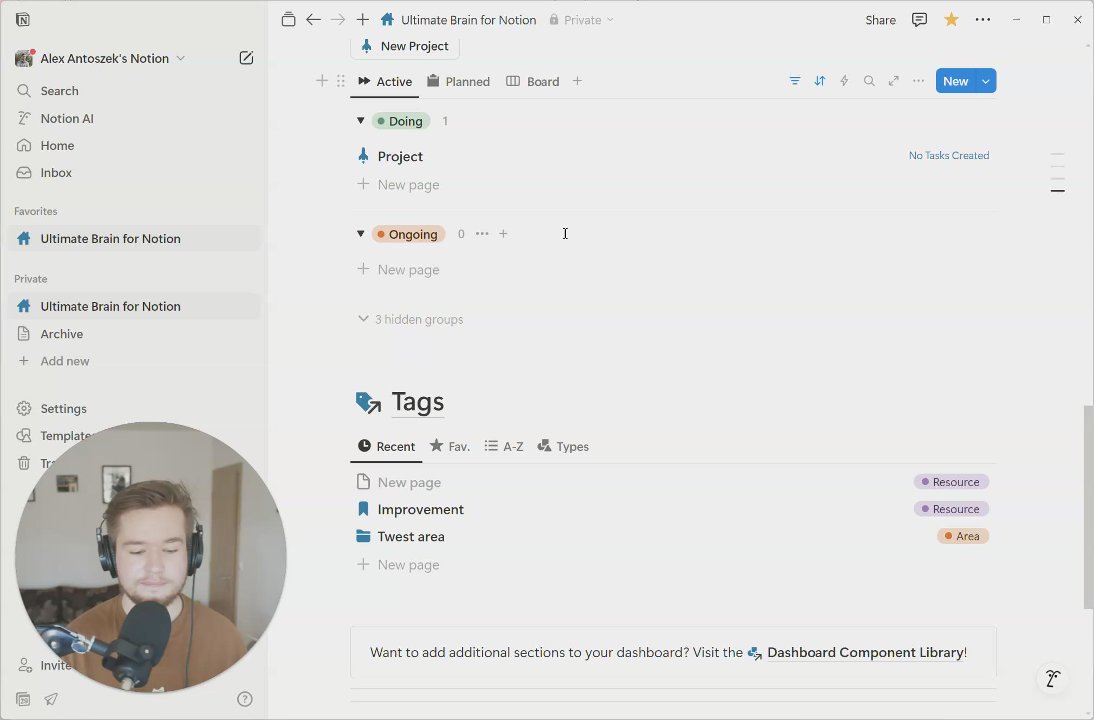Screen dimensions: 1094x720
Task: Expand the 3 hidden groups
Action: [410, 320]
